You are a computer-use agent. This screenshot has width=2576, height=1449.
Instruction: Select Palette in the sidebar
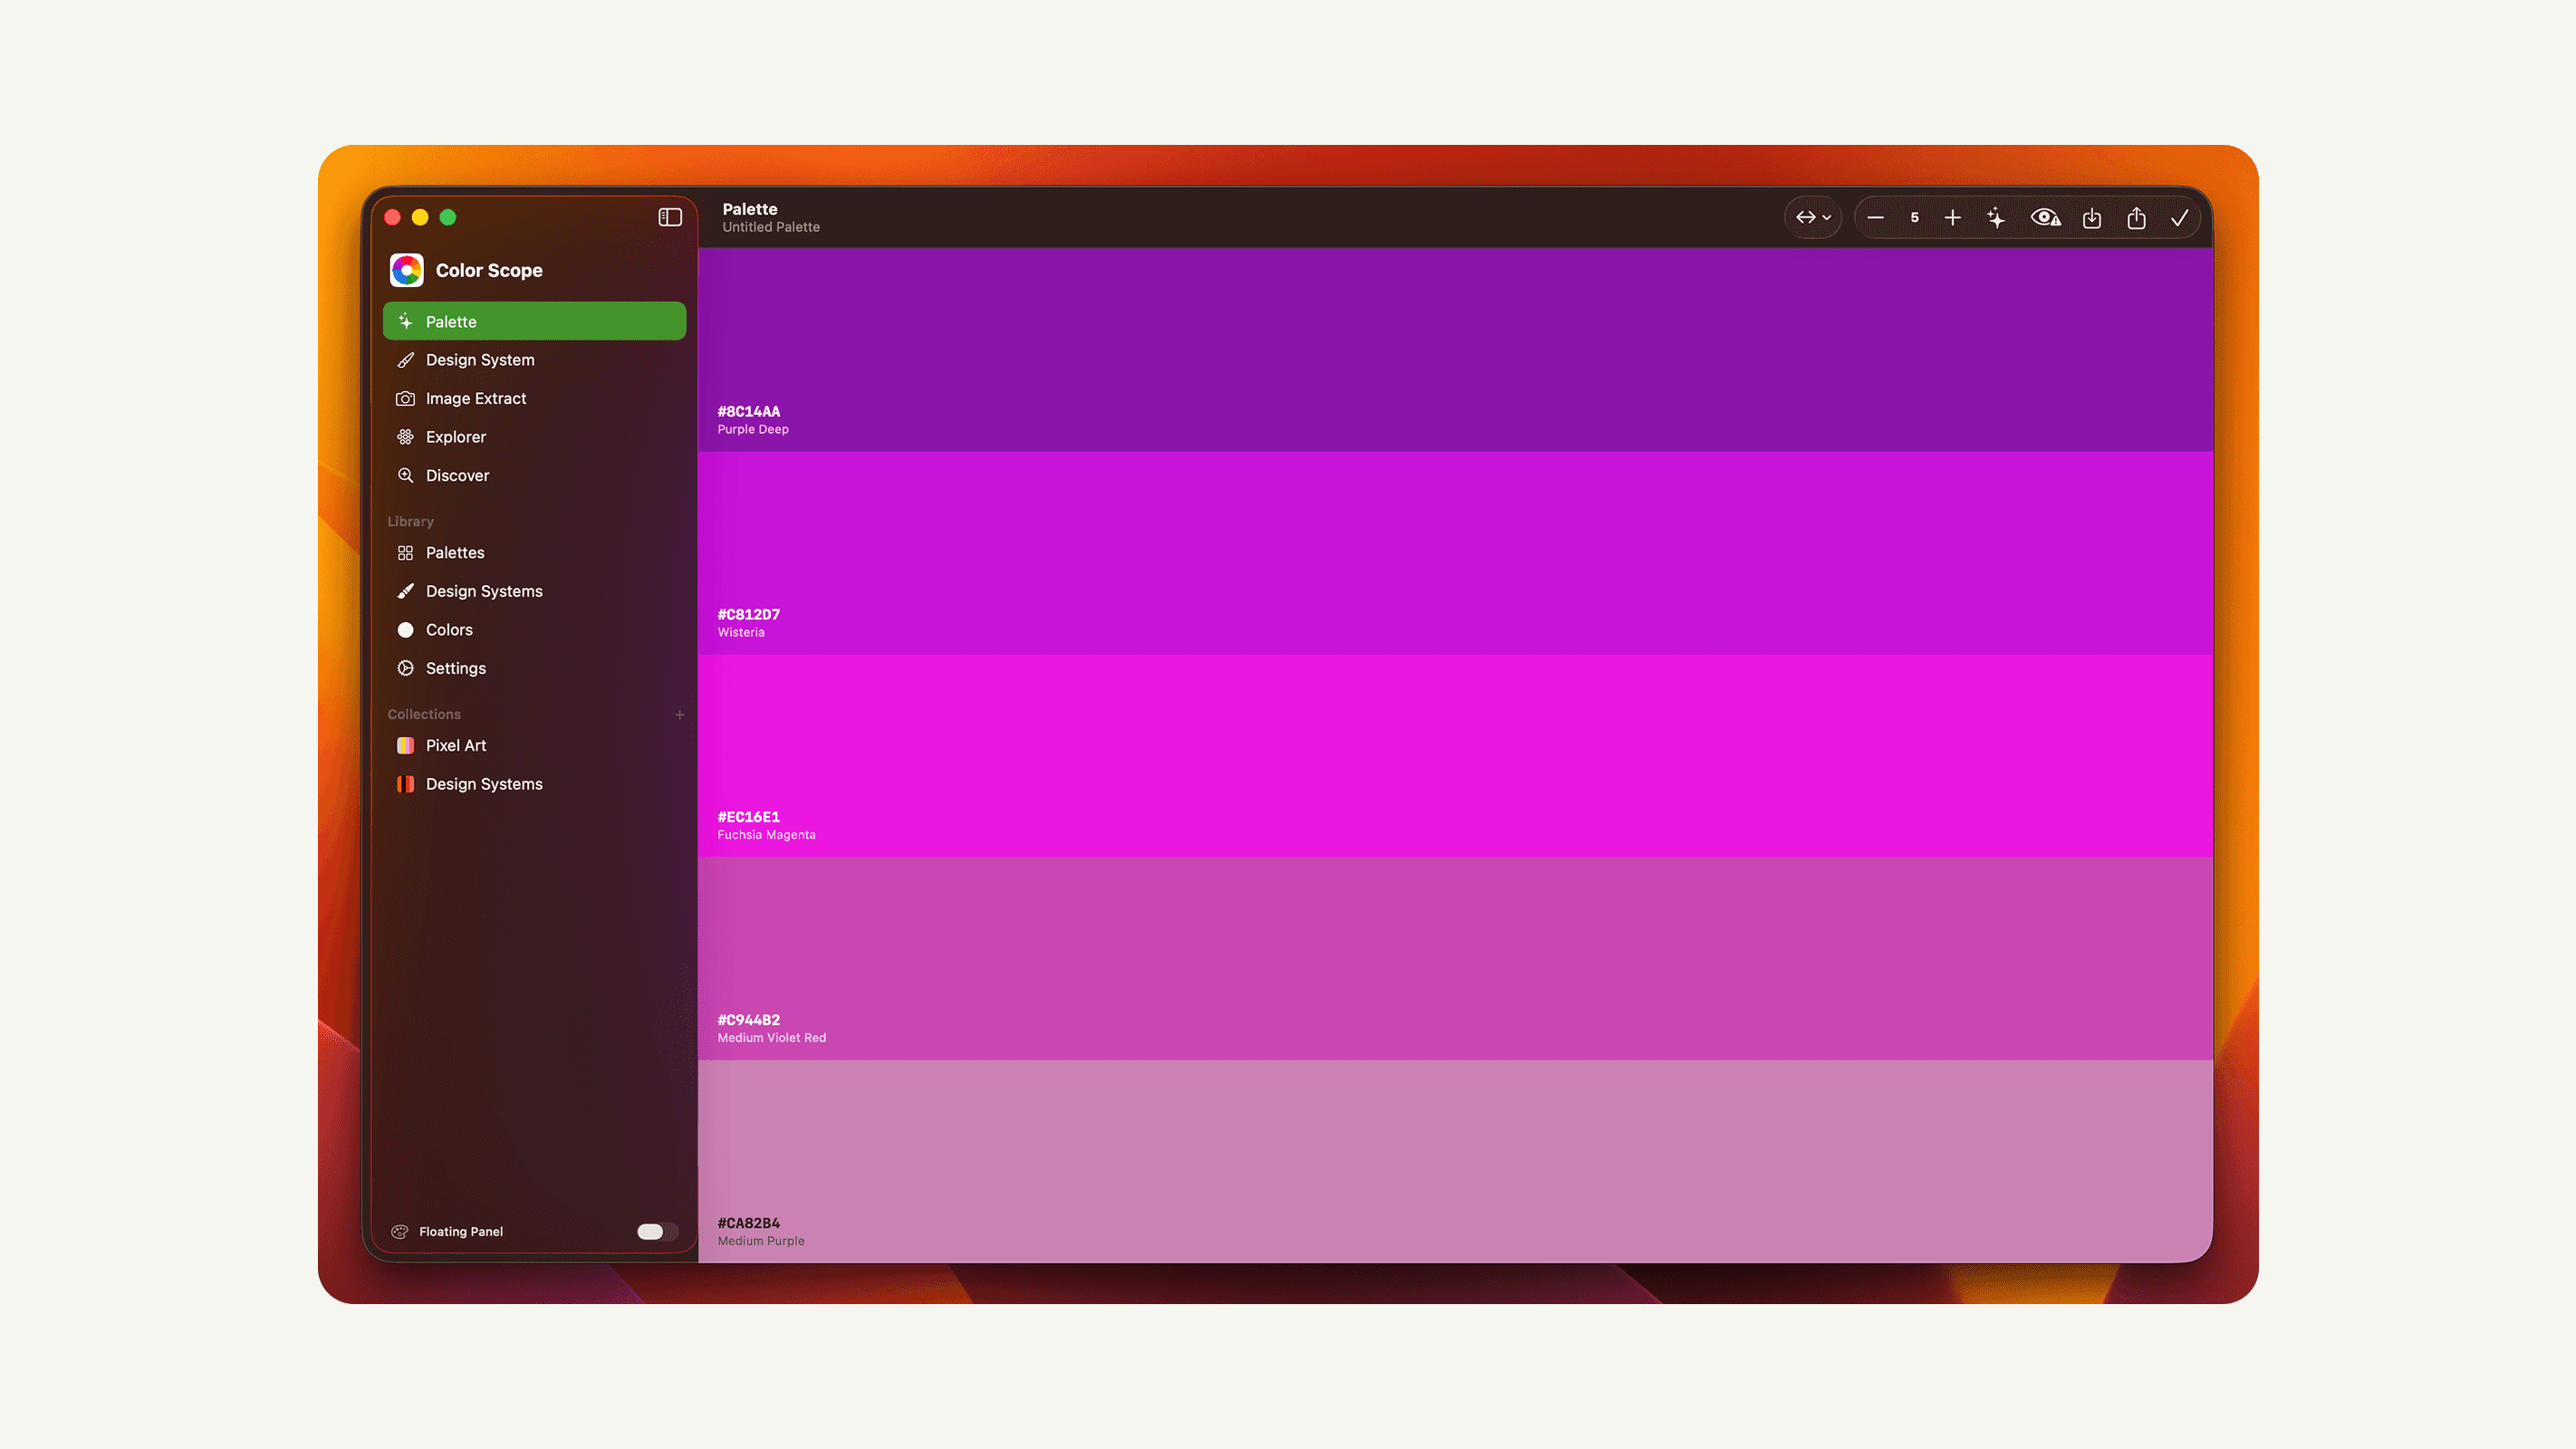point(534,321)
